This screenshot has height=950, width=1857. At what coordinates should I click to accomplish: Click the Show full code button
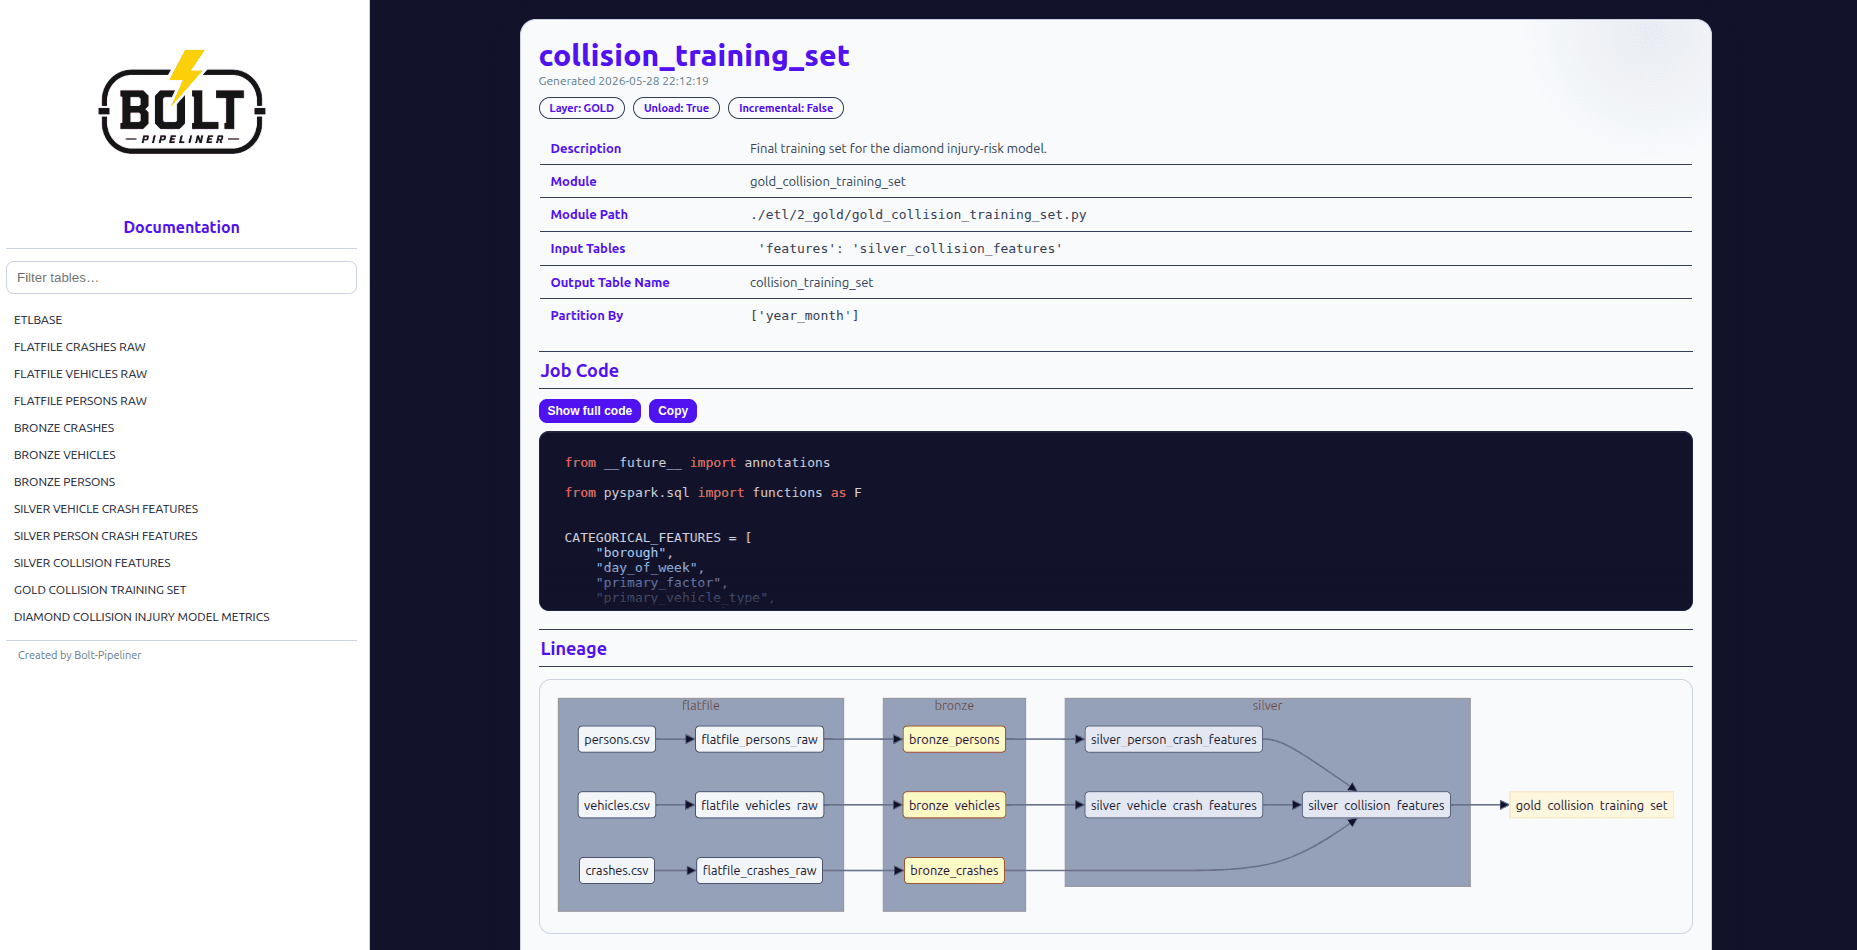(x=590, y=411)
